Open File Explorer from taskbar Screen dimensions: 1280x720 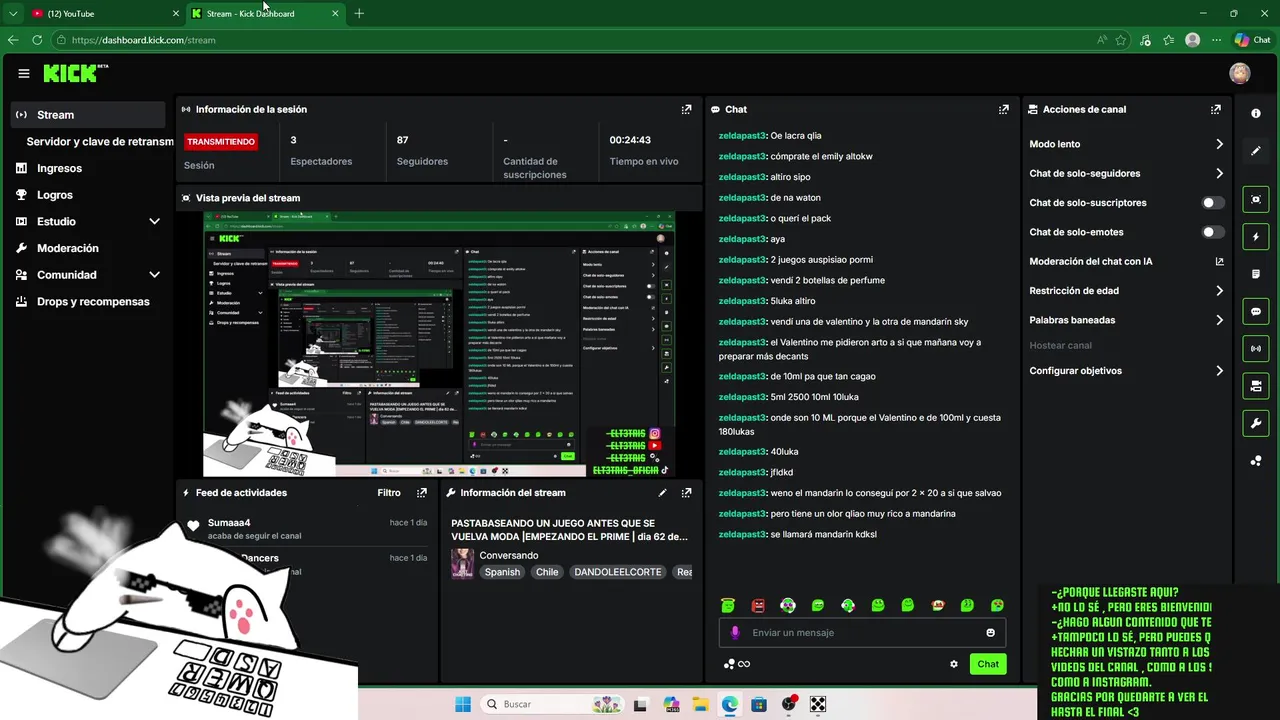tap(701, 704)
